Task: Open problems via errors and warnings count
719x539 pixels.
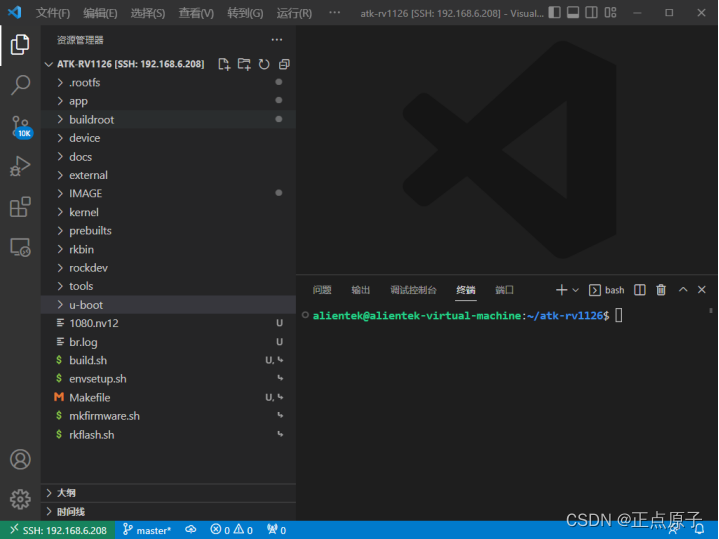Action: coord(232,530)
